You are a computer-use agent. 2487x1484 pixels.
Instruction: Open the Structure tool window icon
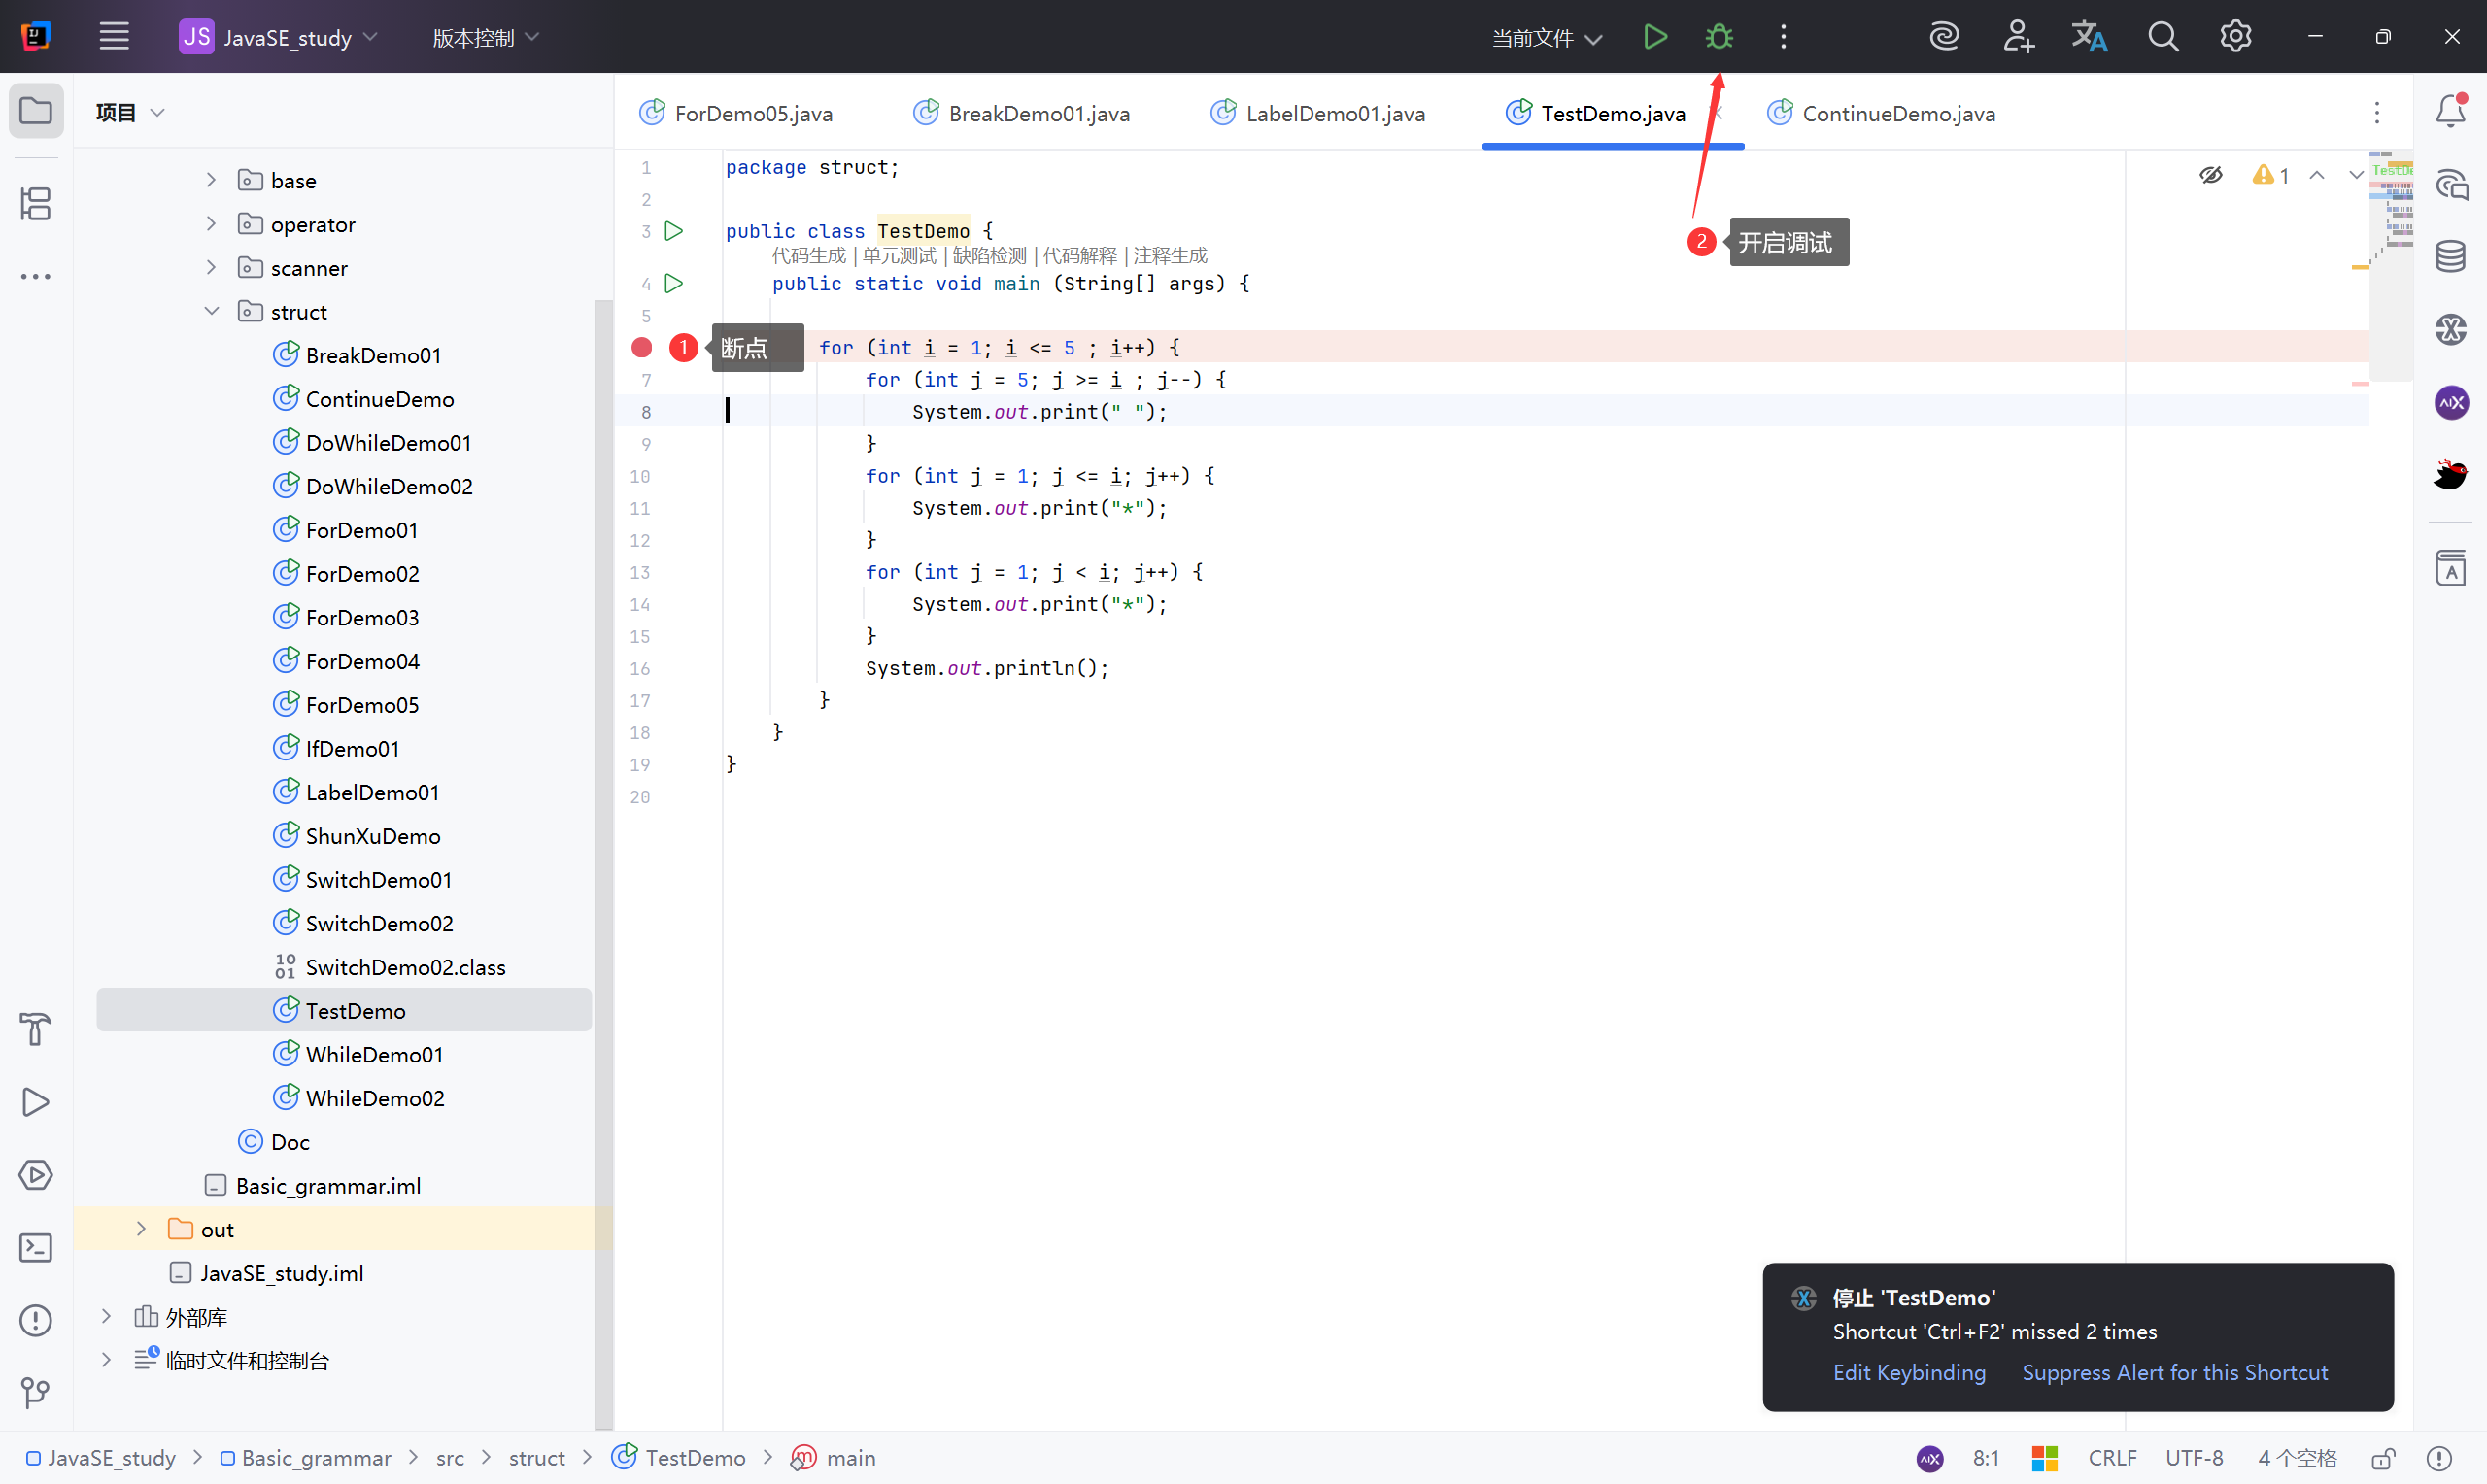[36, 204]
